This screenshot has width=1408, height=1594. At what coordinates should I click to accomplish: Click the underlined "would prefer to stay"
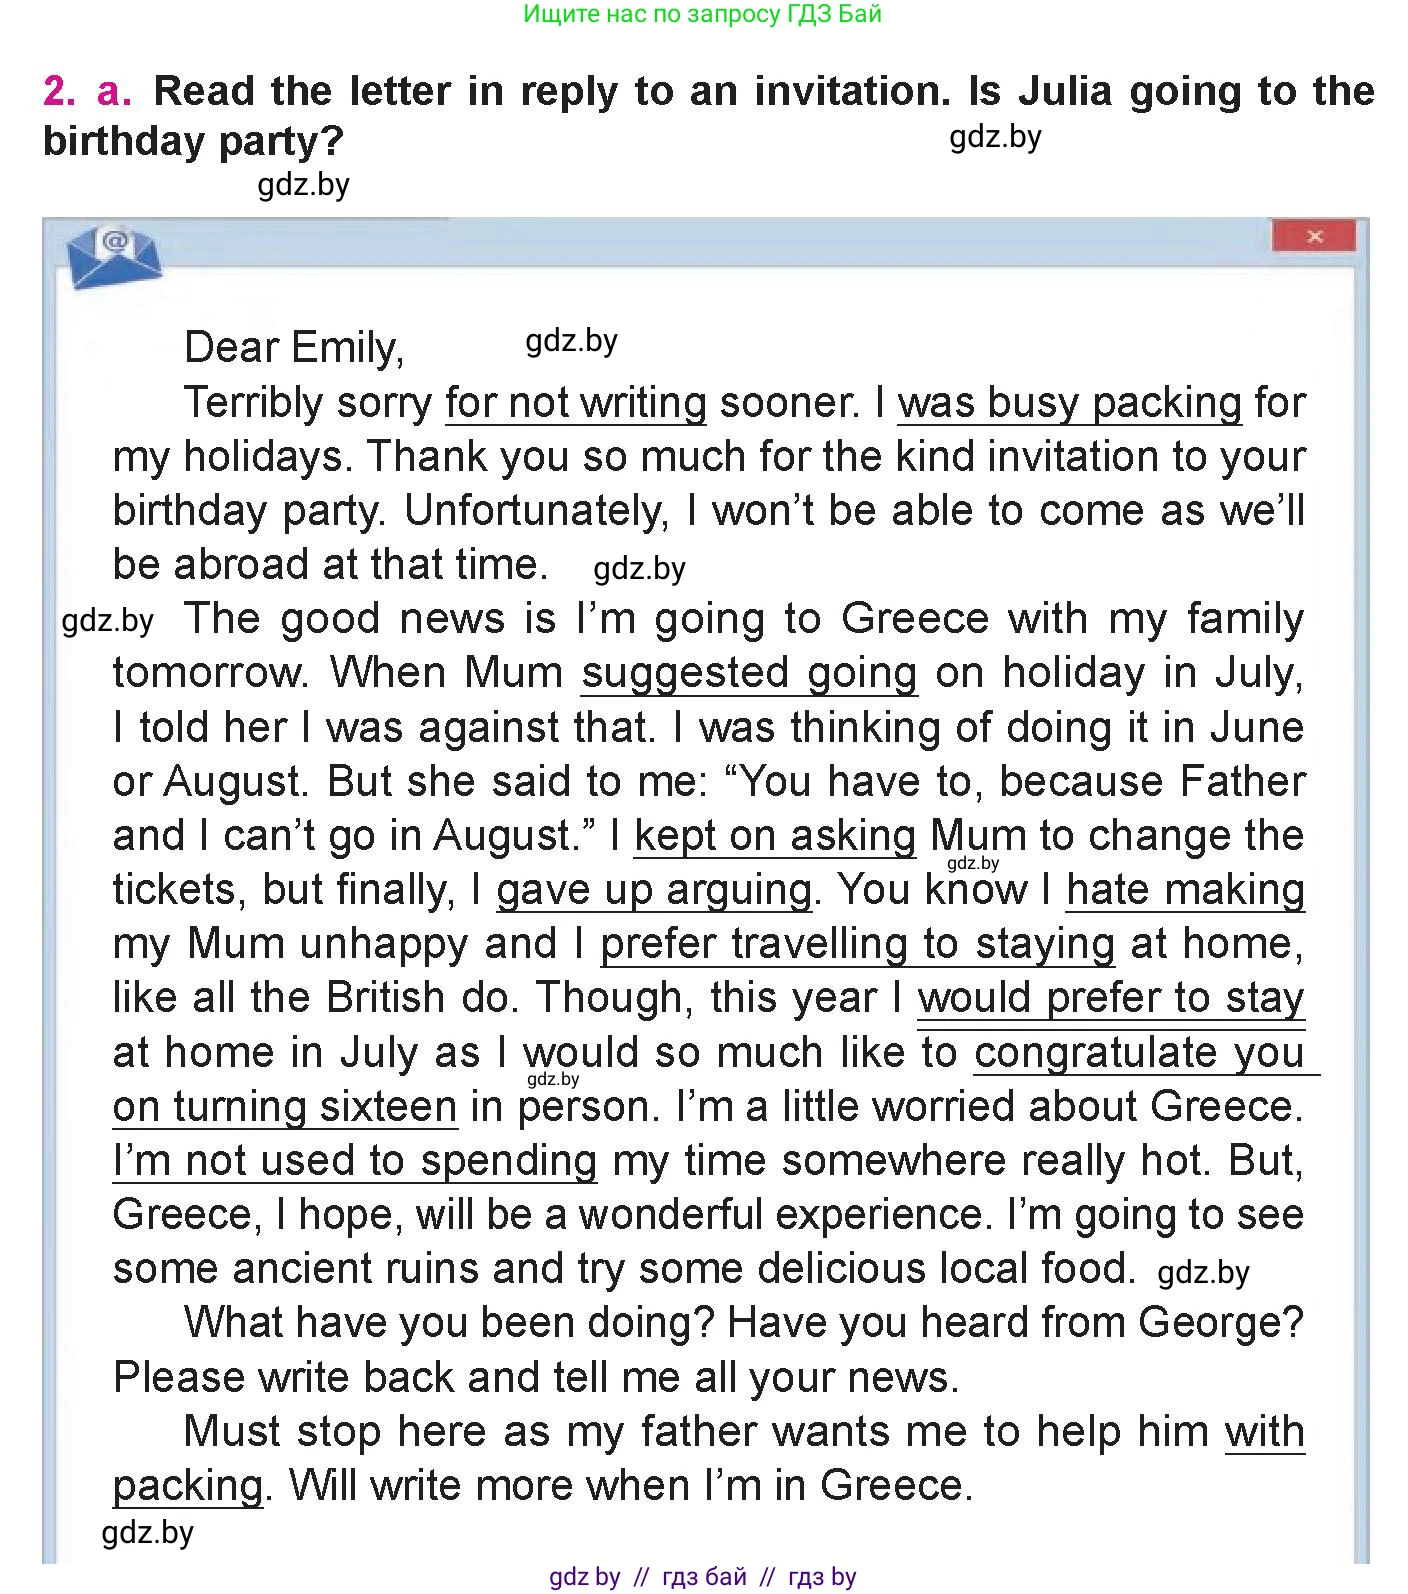pyautogui.click(x=1111, y=998)
